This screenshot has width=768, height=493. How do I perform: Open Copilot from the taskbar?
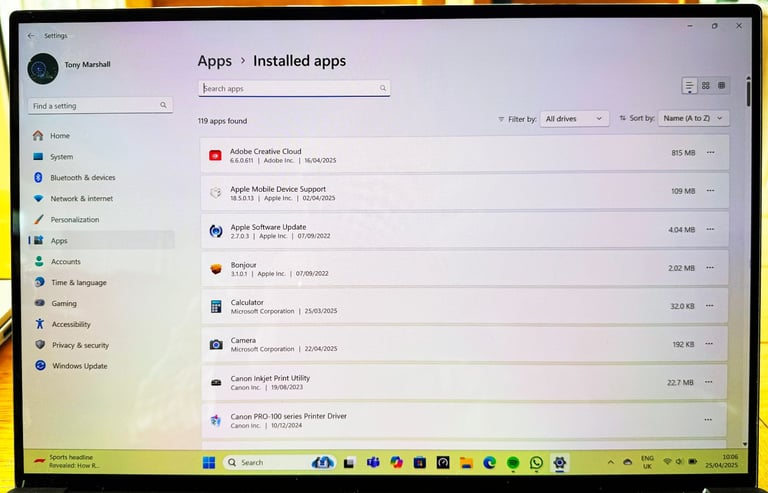pyautogui.click(x=396, y=462)
